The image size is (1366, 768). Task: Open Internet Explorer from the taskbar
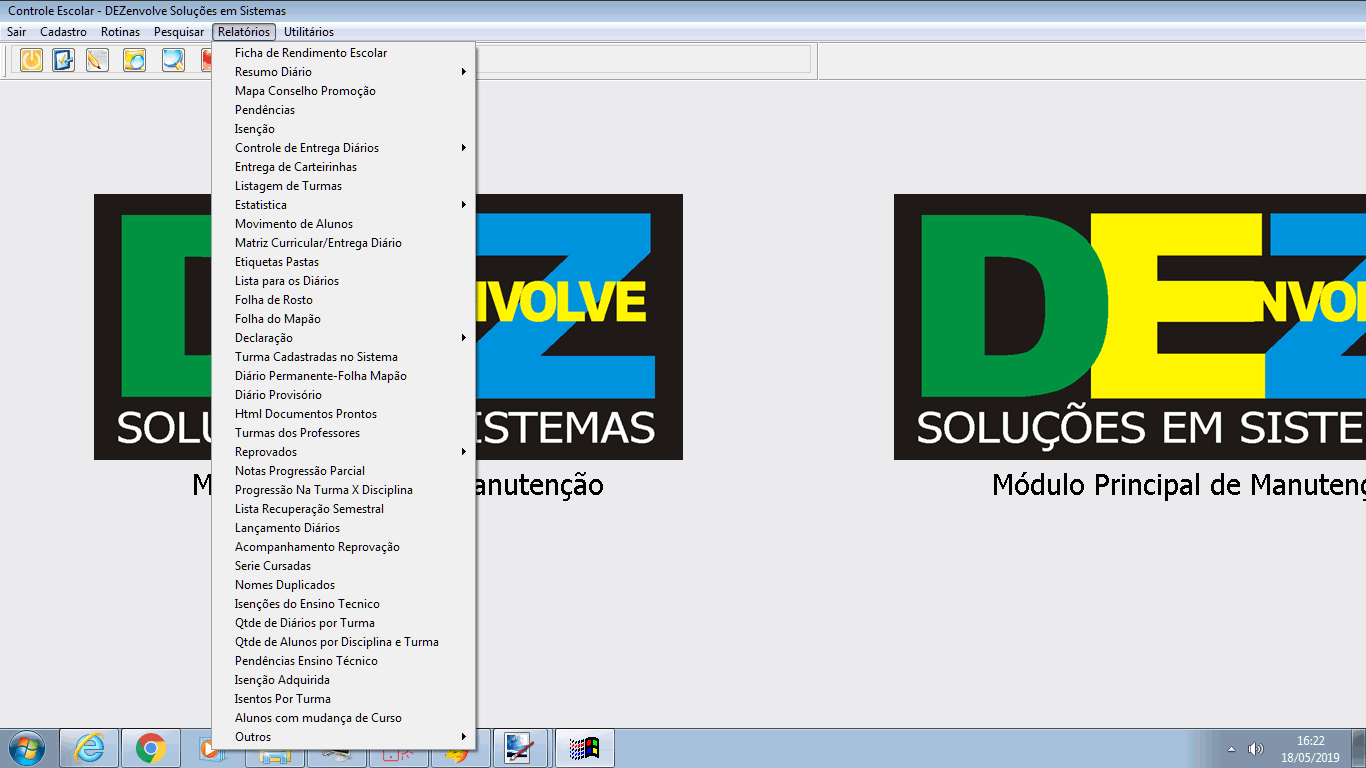[89, 748]
